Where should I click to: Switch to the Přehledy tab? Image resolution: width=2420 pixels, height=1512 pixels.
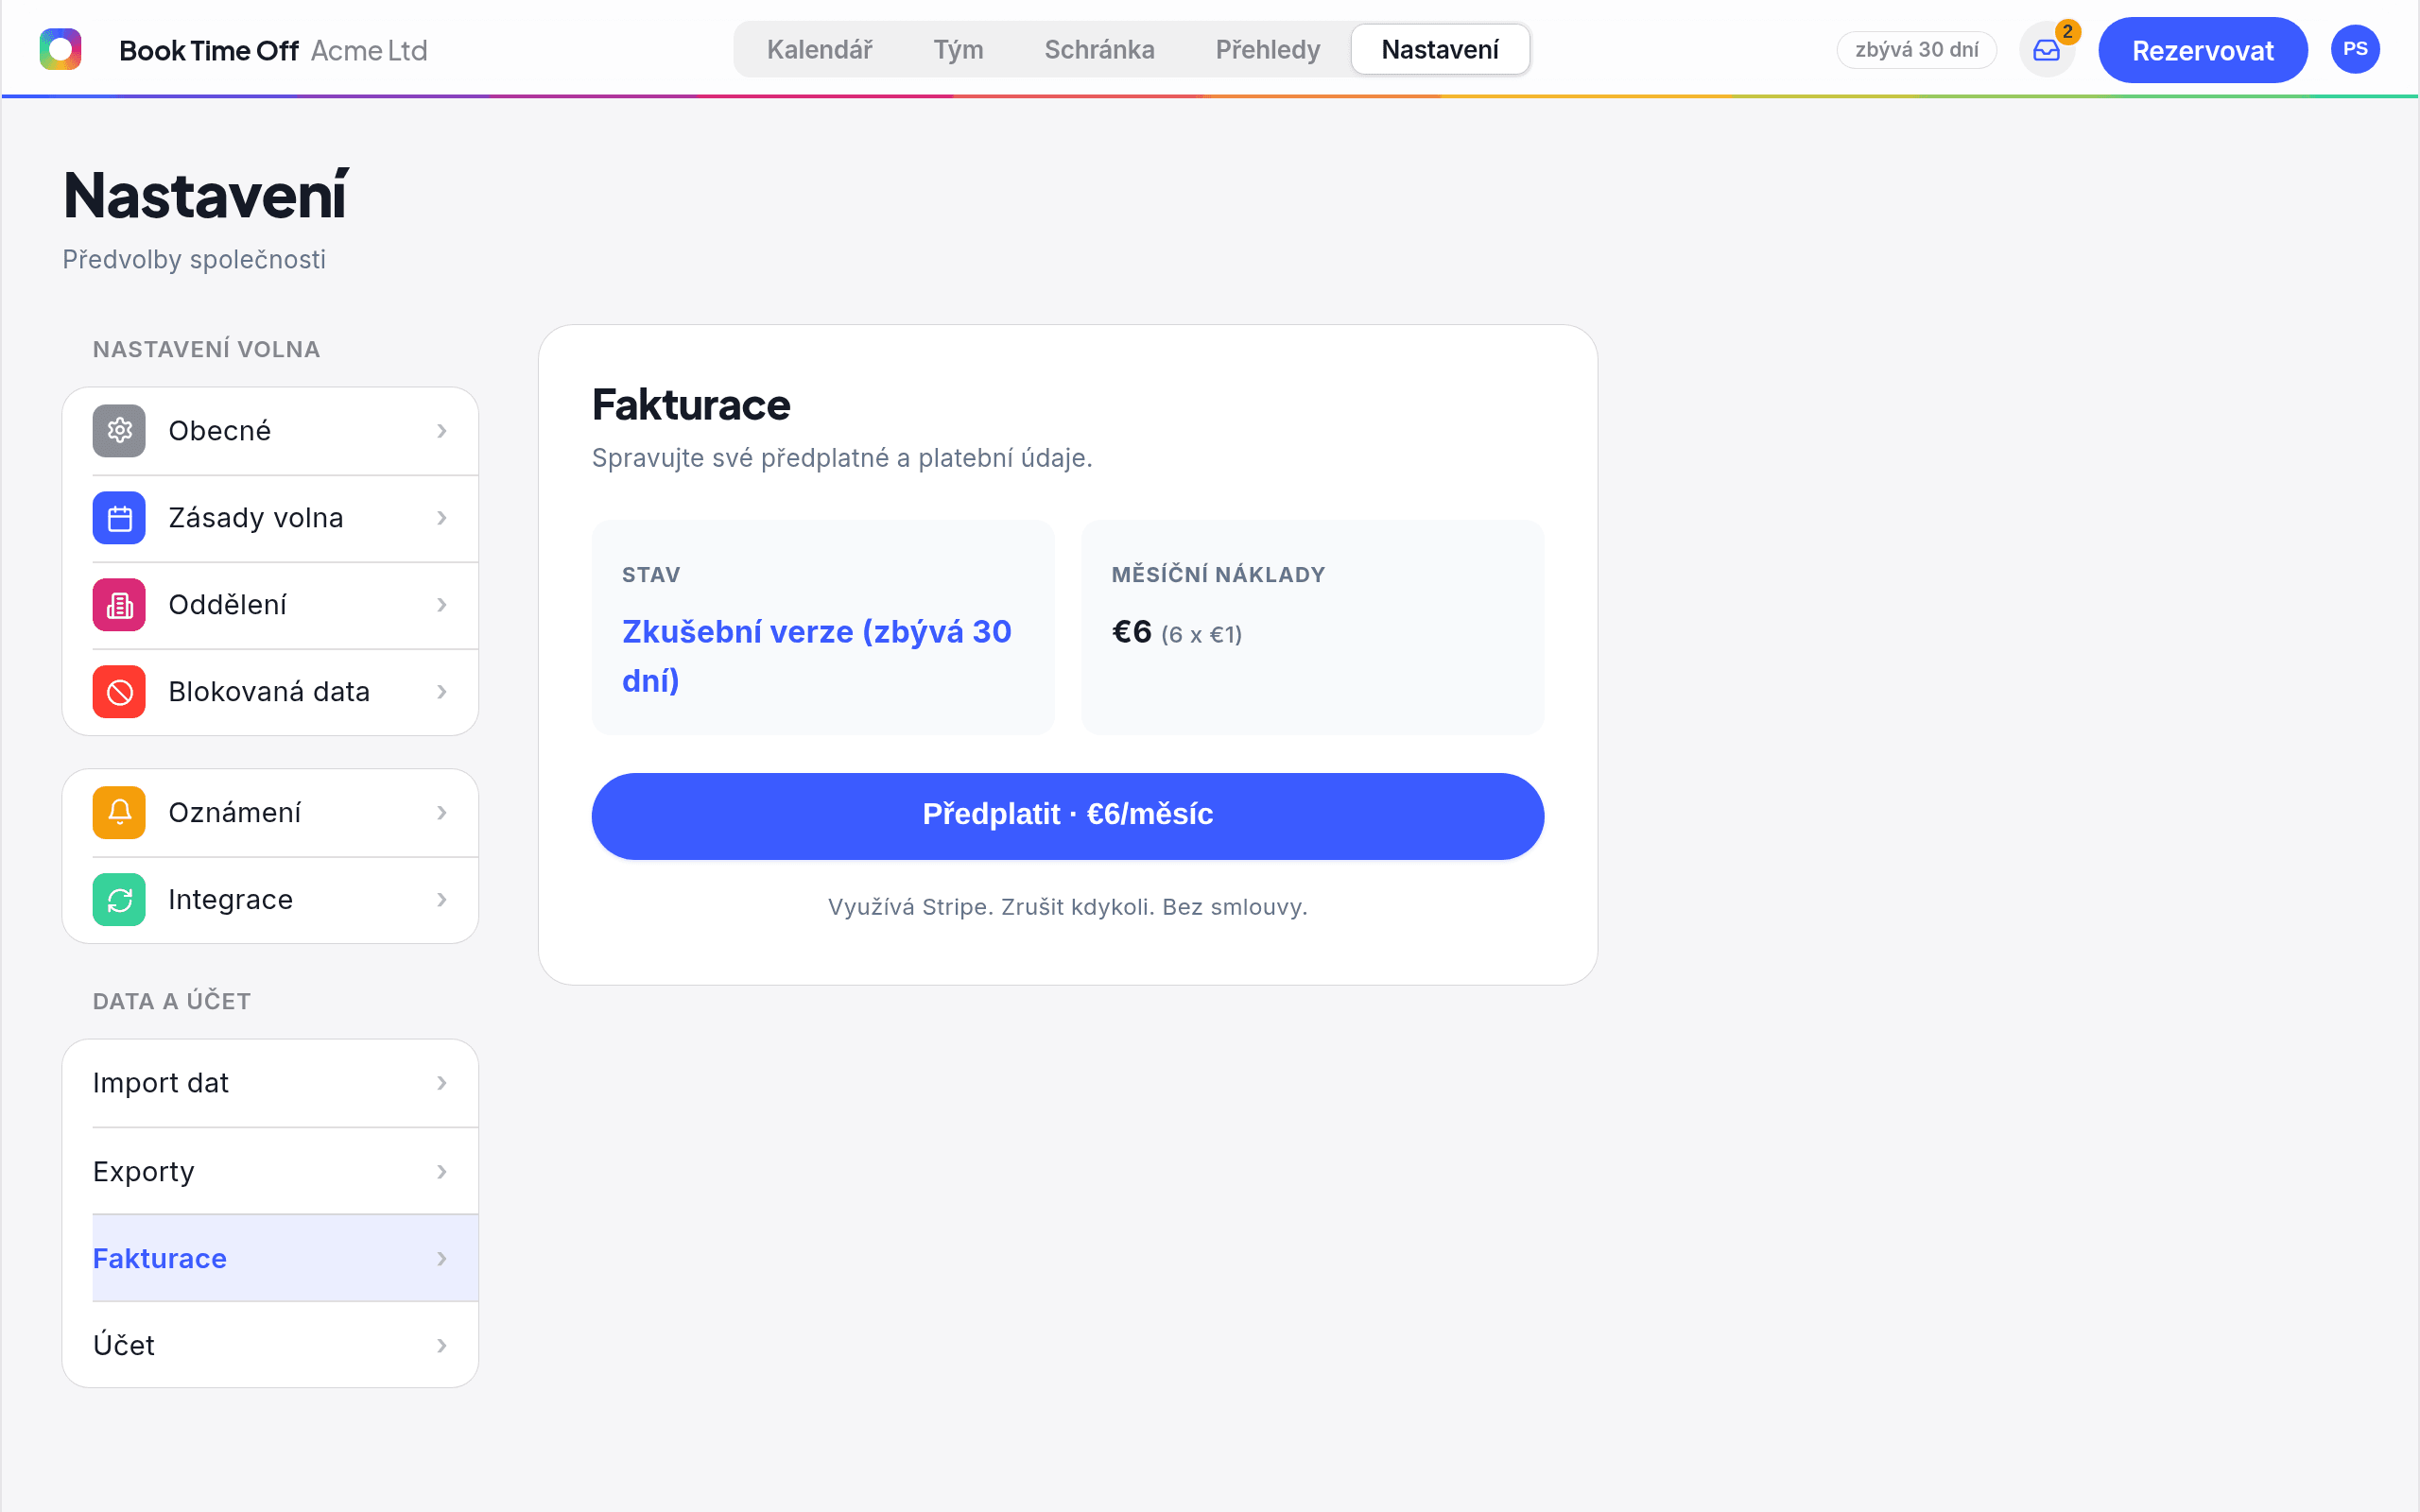(x=1268, y=50)
